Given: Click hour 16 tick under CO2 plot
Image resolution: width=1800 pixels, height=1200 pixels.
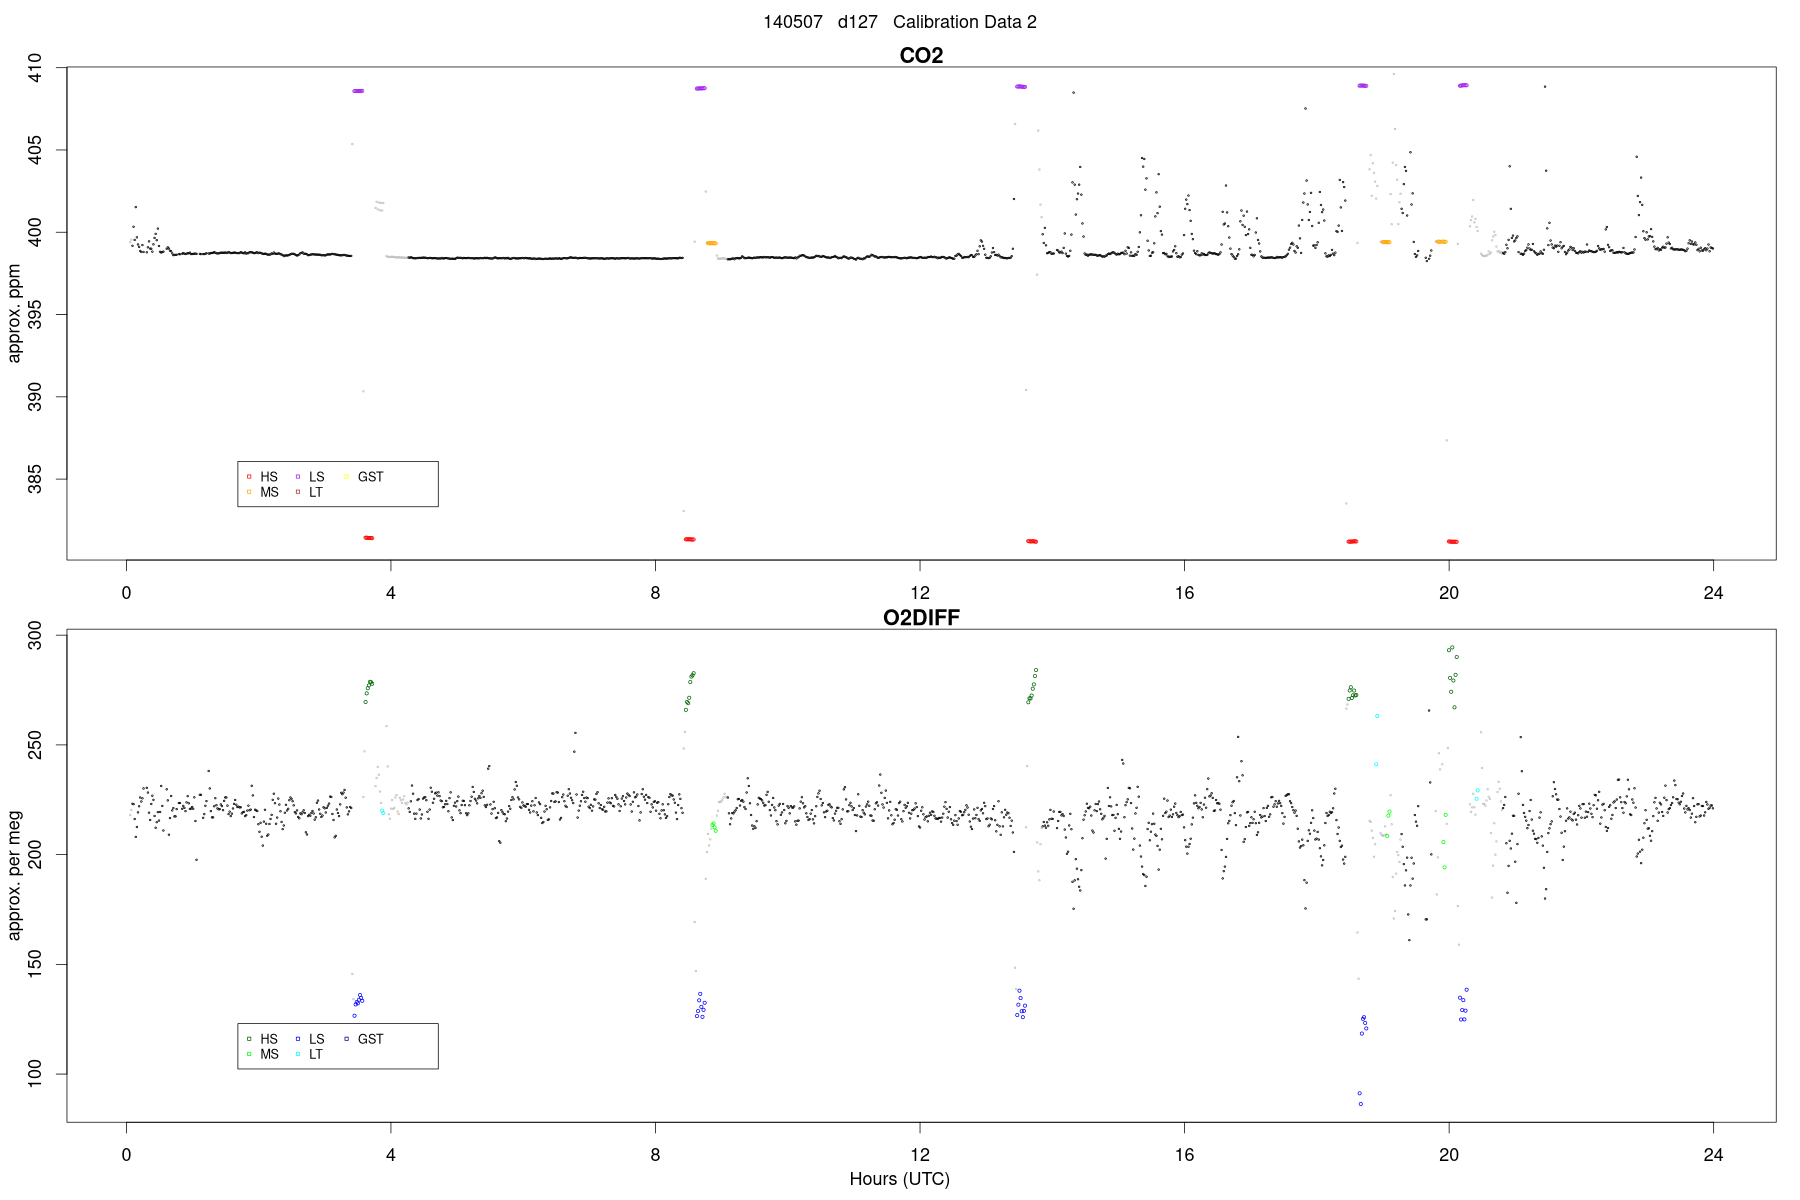Looking at the screenshot, I should point(1185,593).
